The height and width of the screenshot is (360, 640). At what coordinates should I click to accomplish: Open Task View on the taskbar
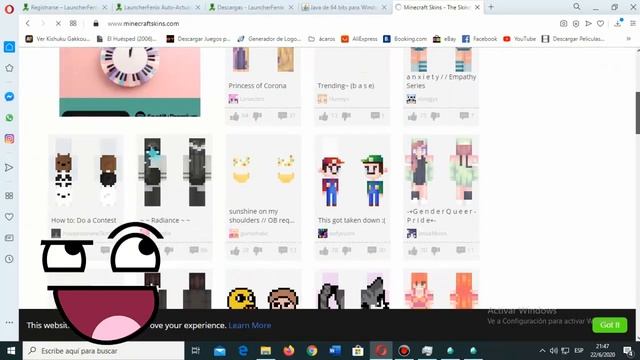coord(196,351)
